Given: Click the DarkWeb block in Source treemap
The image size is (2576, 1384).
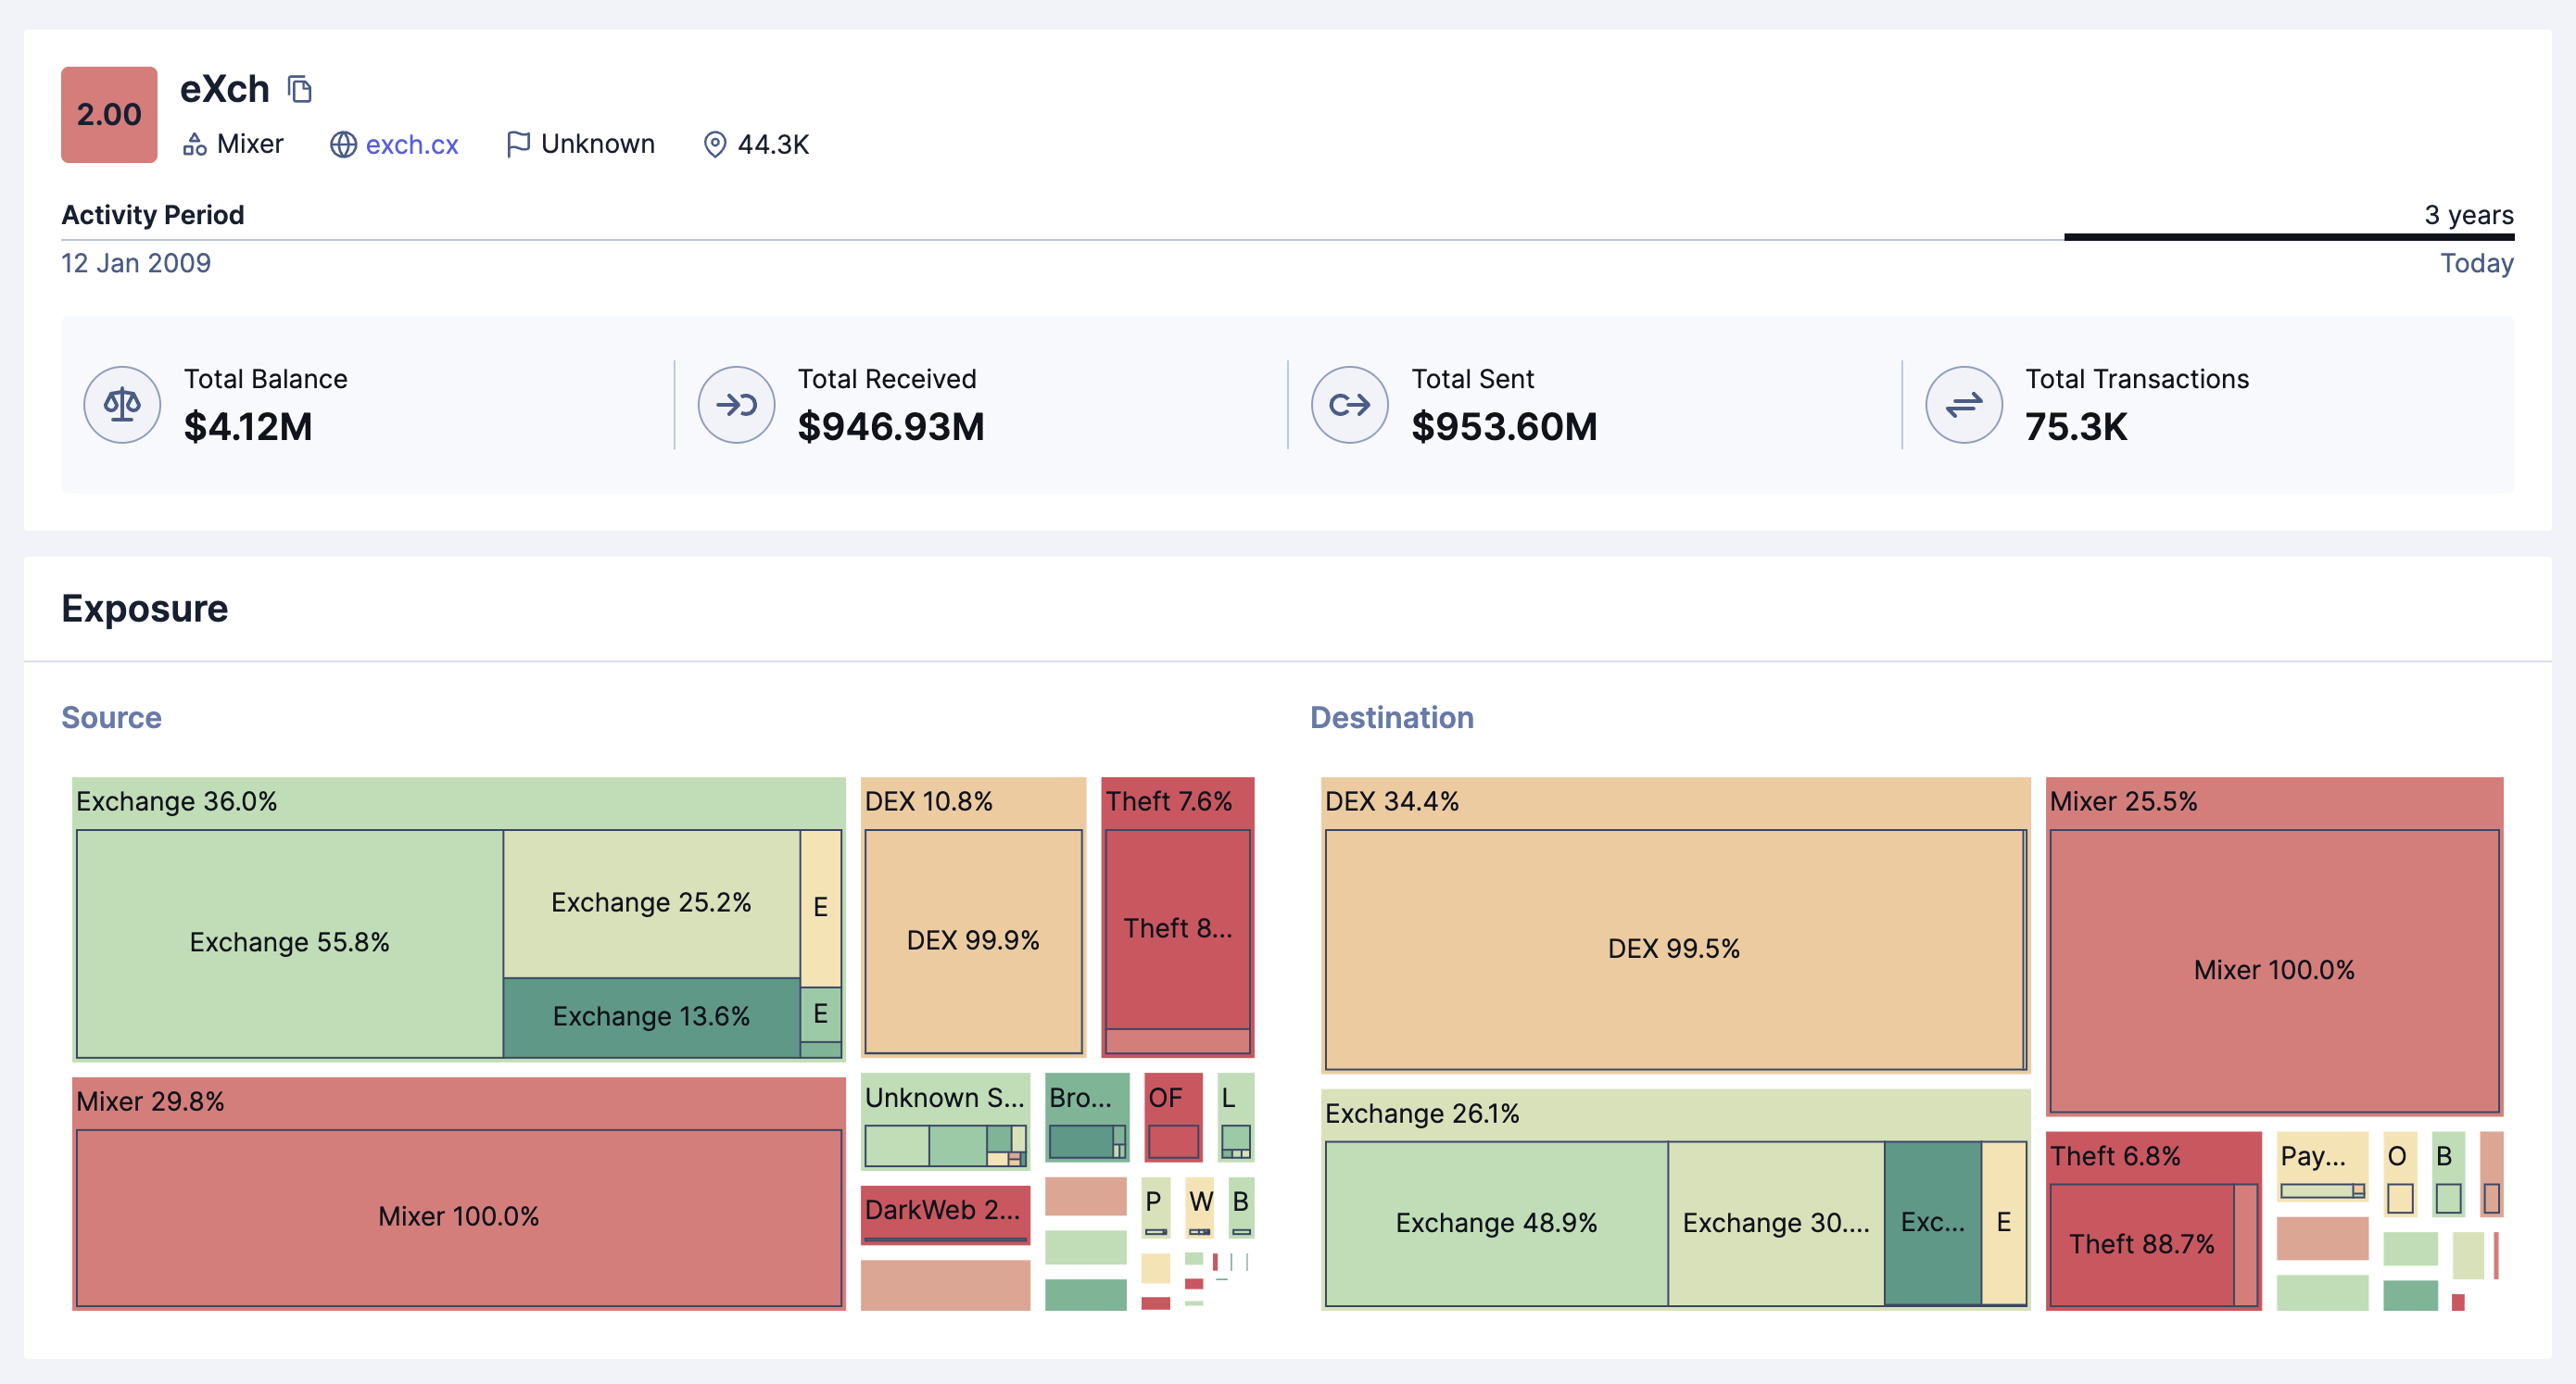Looking at the screenshot, I should tap(943, 1211).
